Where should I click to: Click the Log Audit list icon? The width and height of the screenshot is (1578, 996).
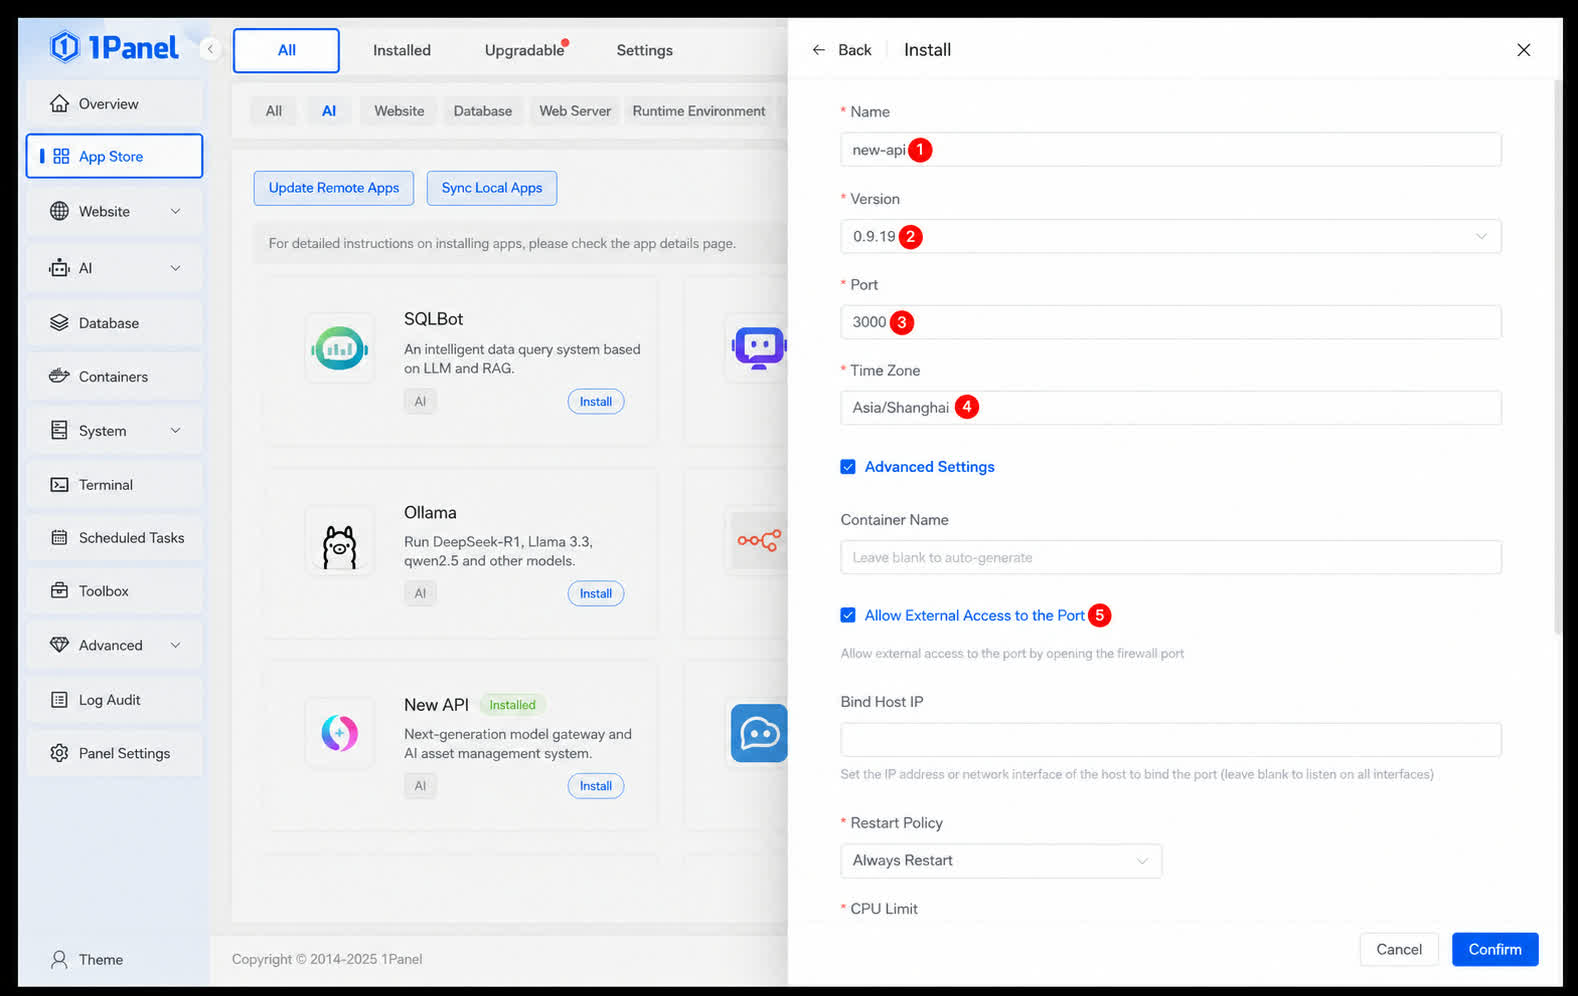click(60, 700)
